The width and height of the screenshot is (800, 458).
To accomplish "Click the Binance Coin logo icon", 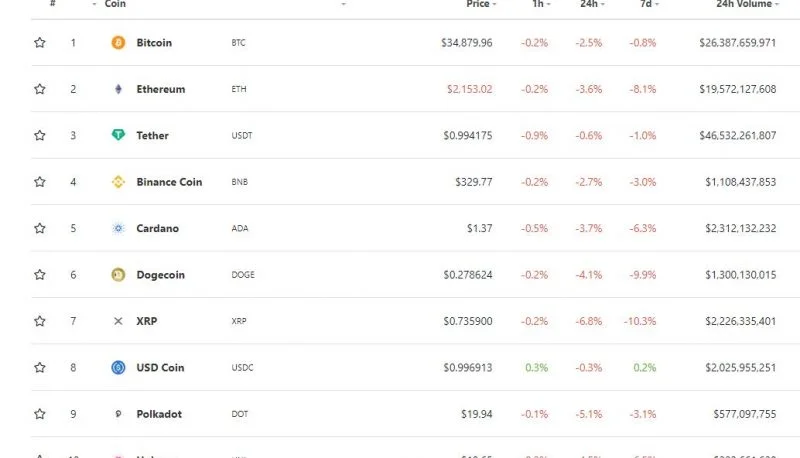I will point(118,182).
